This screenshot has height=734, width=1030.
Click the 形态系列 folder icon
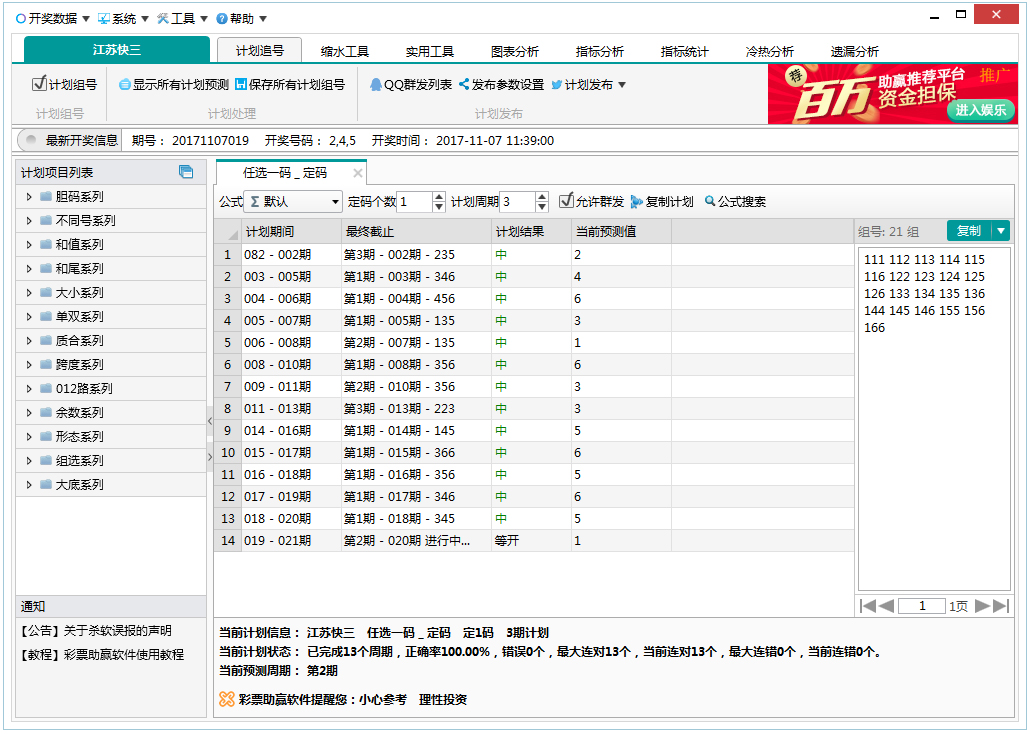click(x=46, y=436)
